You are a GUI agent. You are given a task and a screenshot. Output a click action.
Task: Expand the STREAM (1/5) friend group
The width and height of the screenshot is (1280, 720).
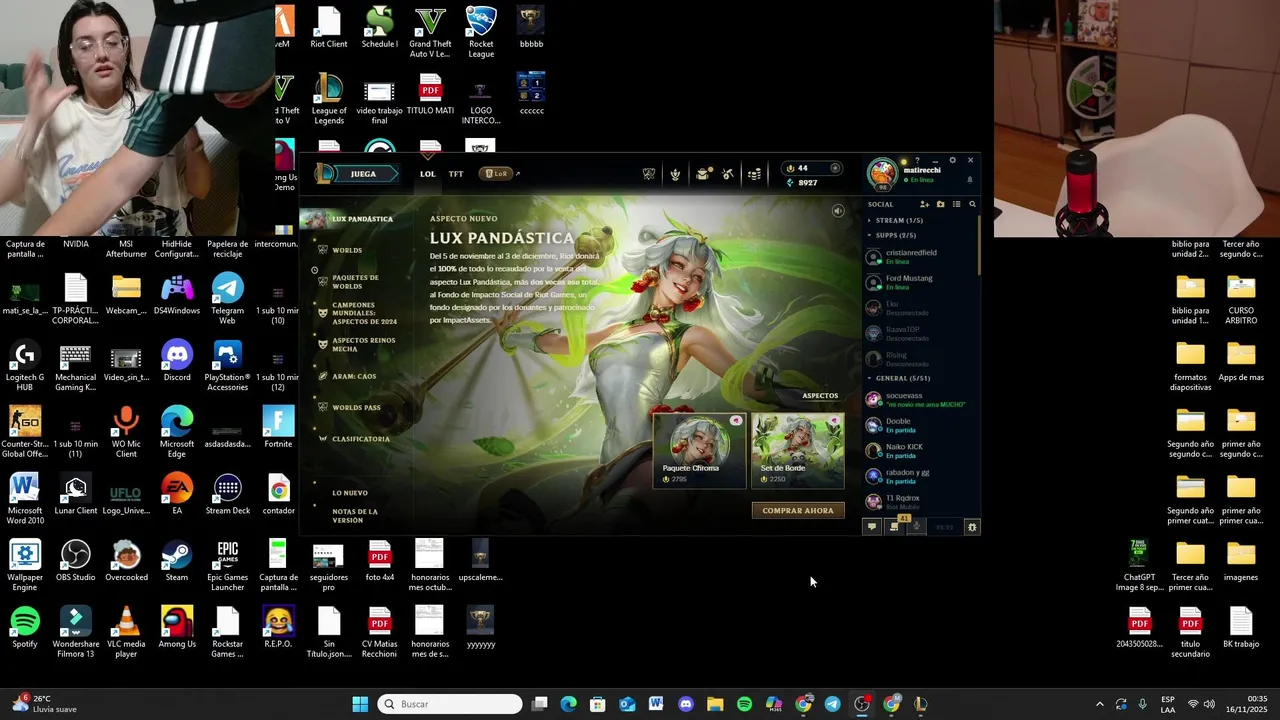[x=897, y=220]
